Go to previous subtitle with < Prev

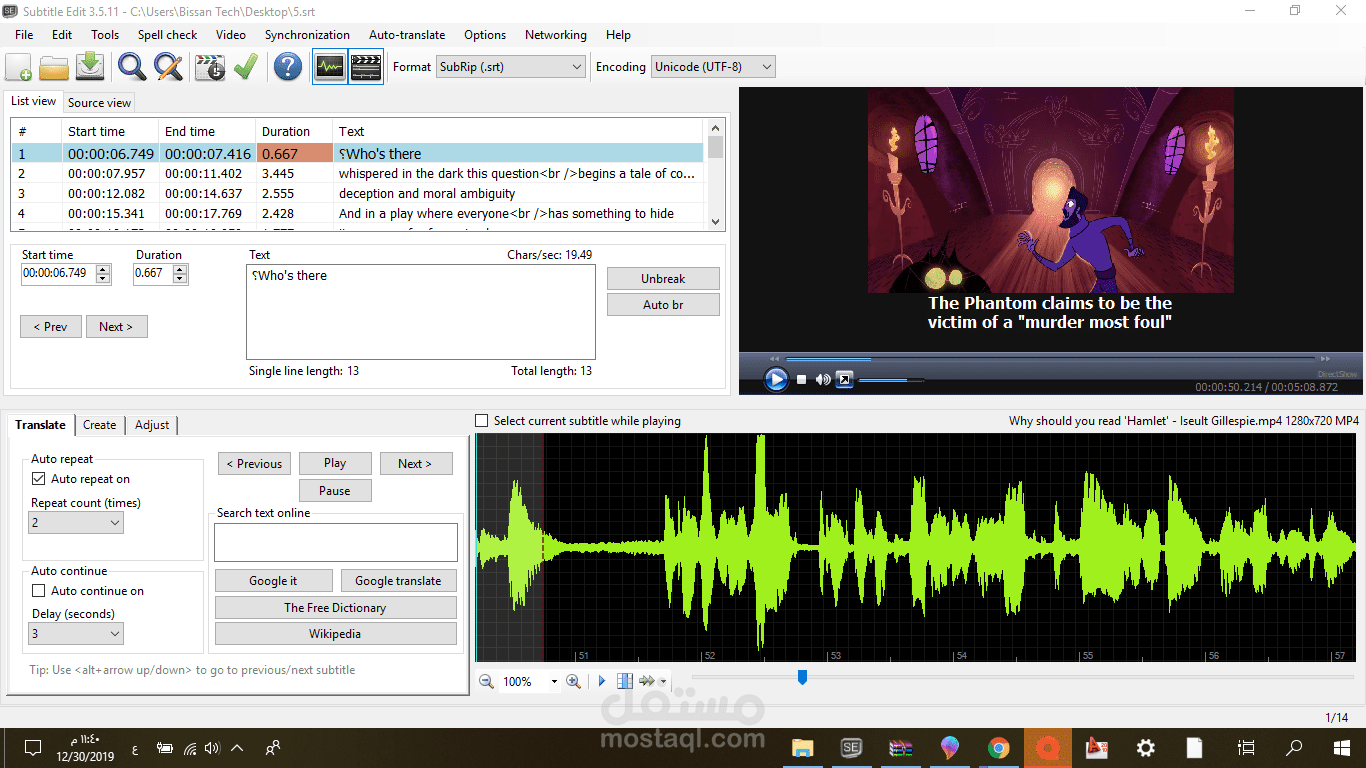click(50, 326)
